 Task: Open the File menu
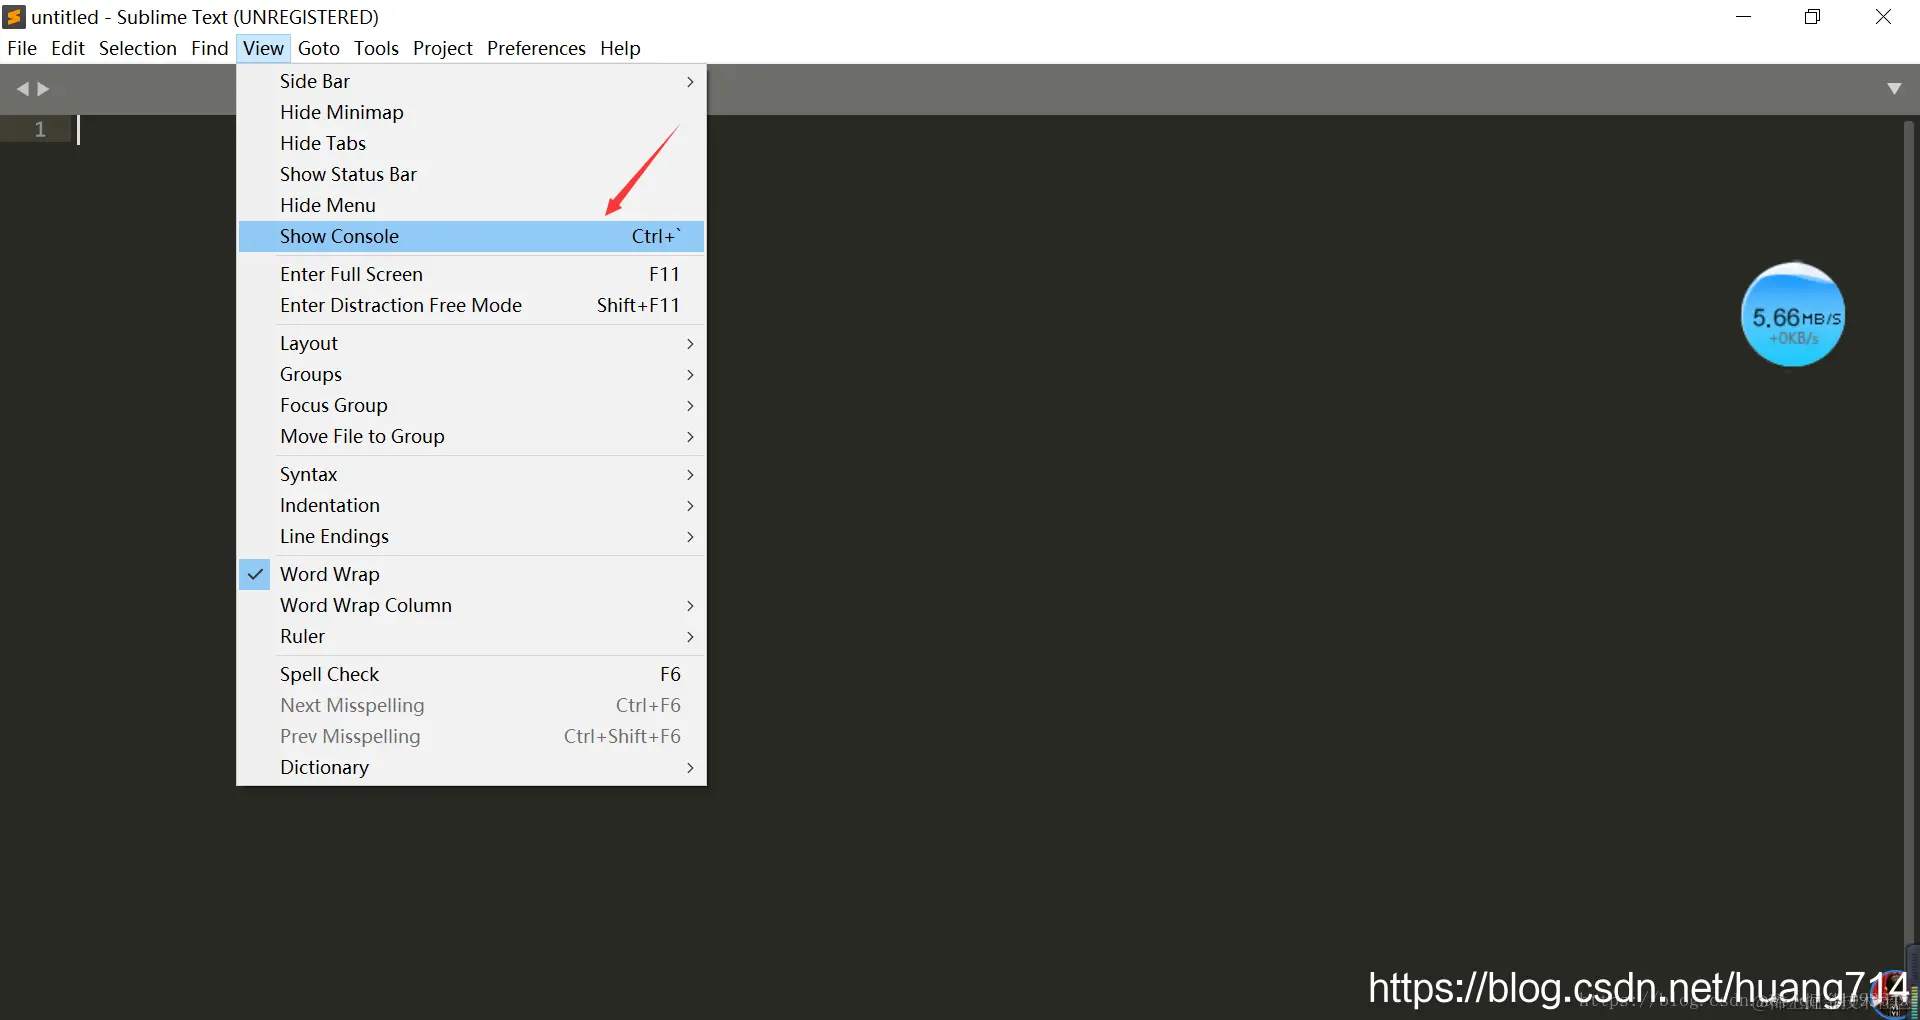[22, 48]
